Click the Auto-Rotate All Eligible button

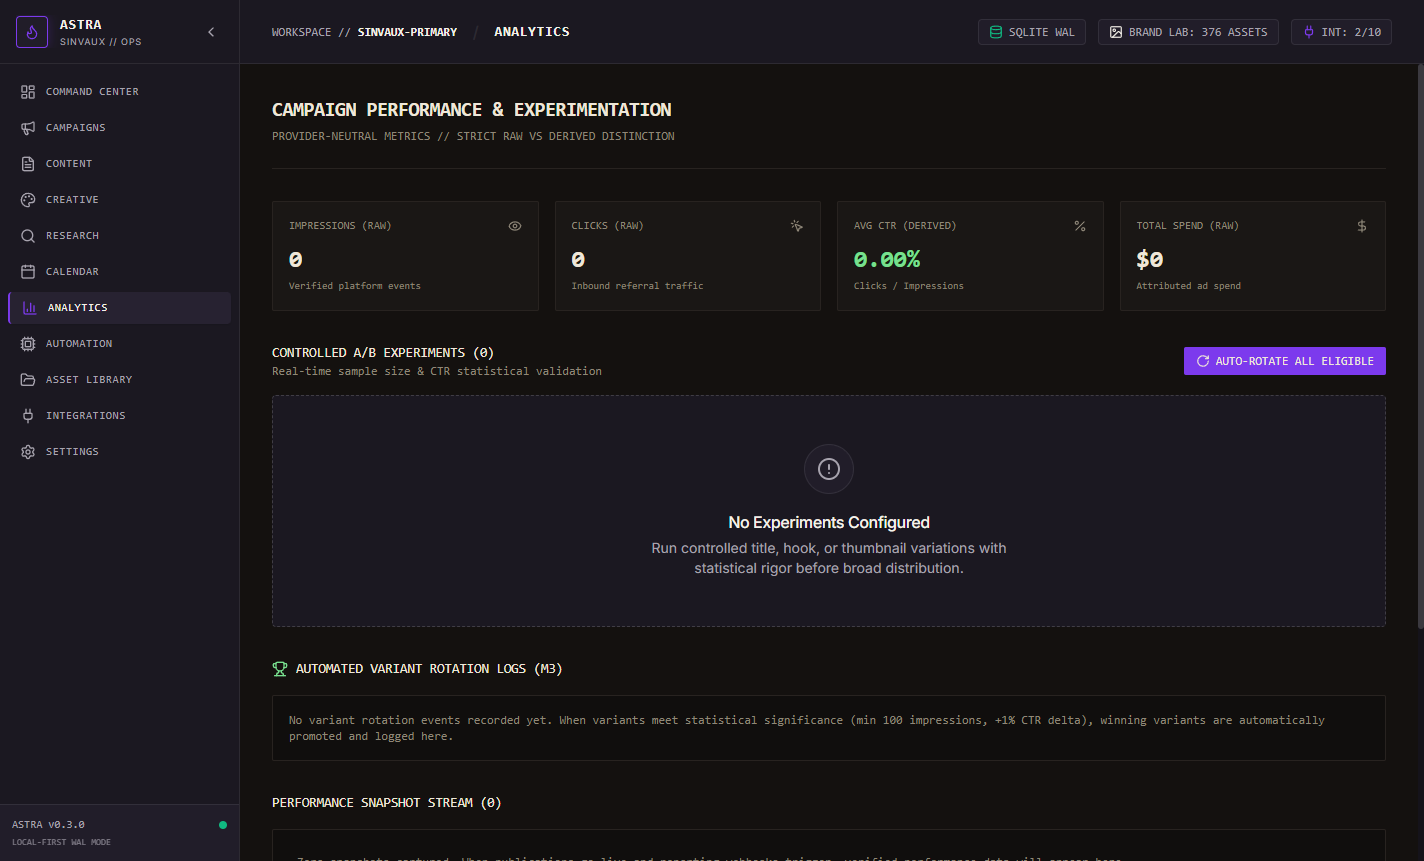(1285, 361)
